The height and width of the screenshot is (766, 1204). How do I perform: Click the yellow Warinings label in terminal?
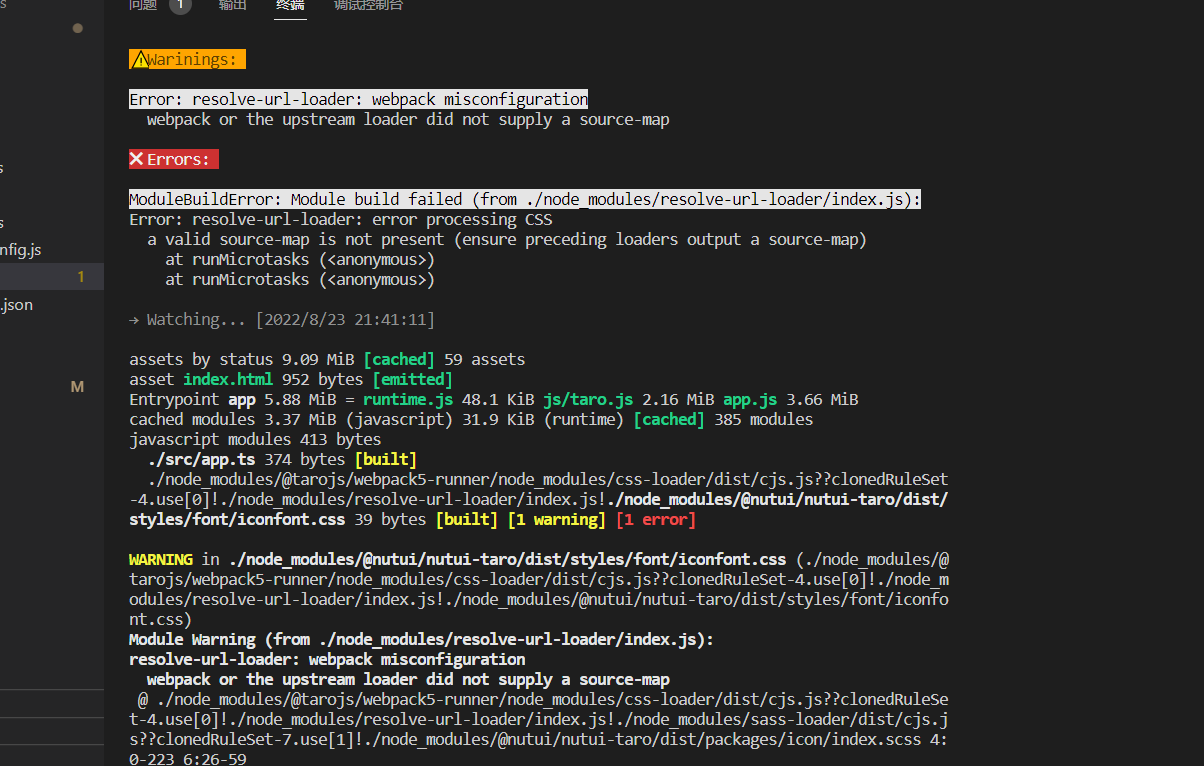pyautogui.click(x=187, y=59)
